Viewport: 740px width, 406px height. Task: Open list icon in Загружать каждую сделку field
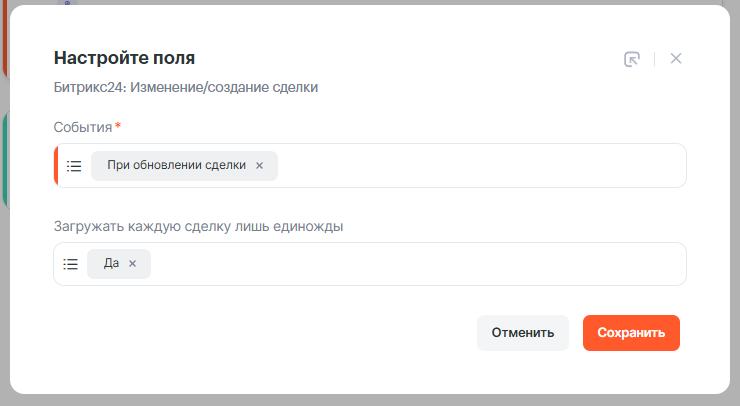(x=71, y=264)
